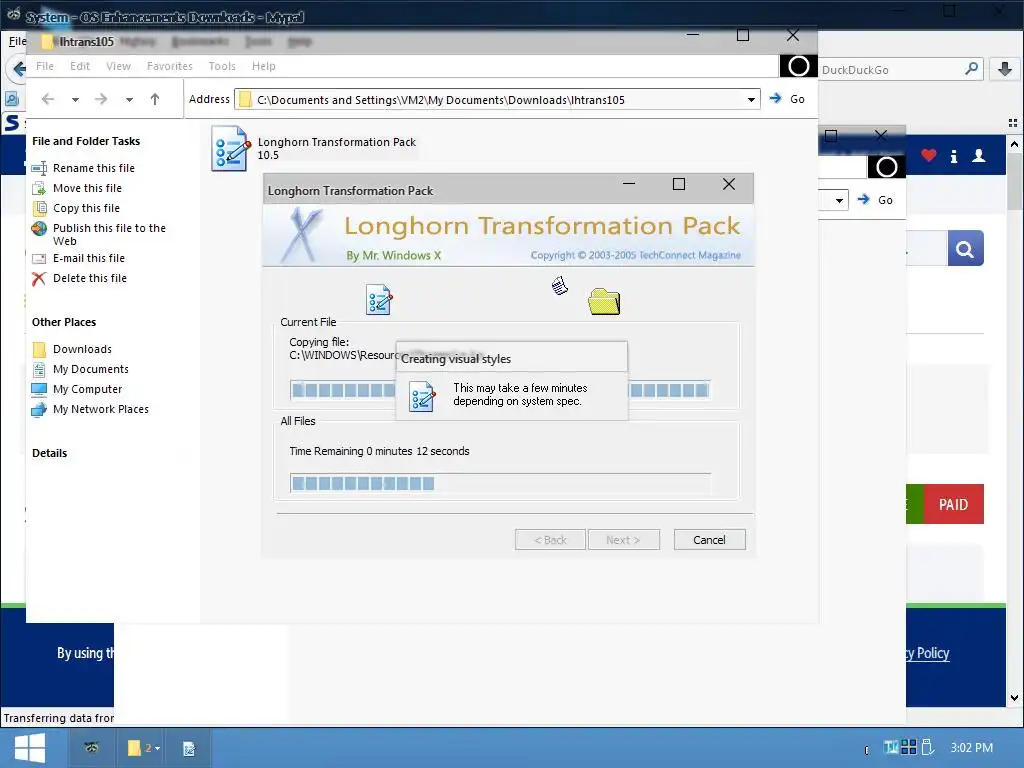Click Rename this file icon
This screenshot has height=768, width=1024.
[x=39, y=168]
